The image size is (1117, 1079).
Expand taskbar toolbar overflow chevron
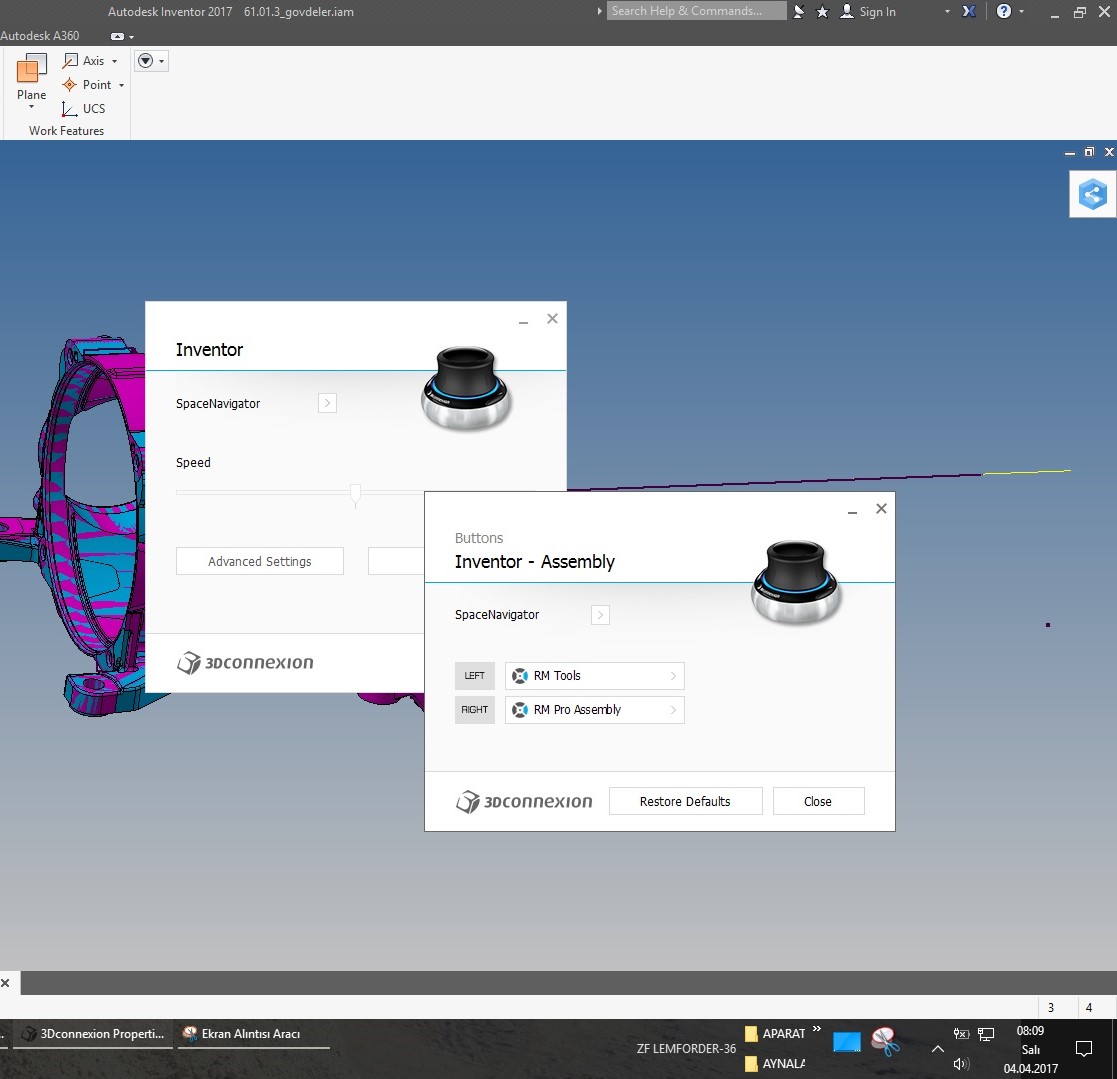pyautogui.click(x=816, y=1029)
